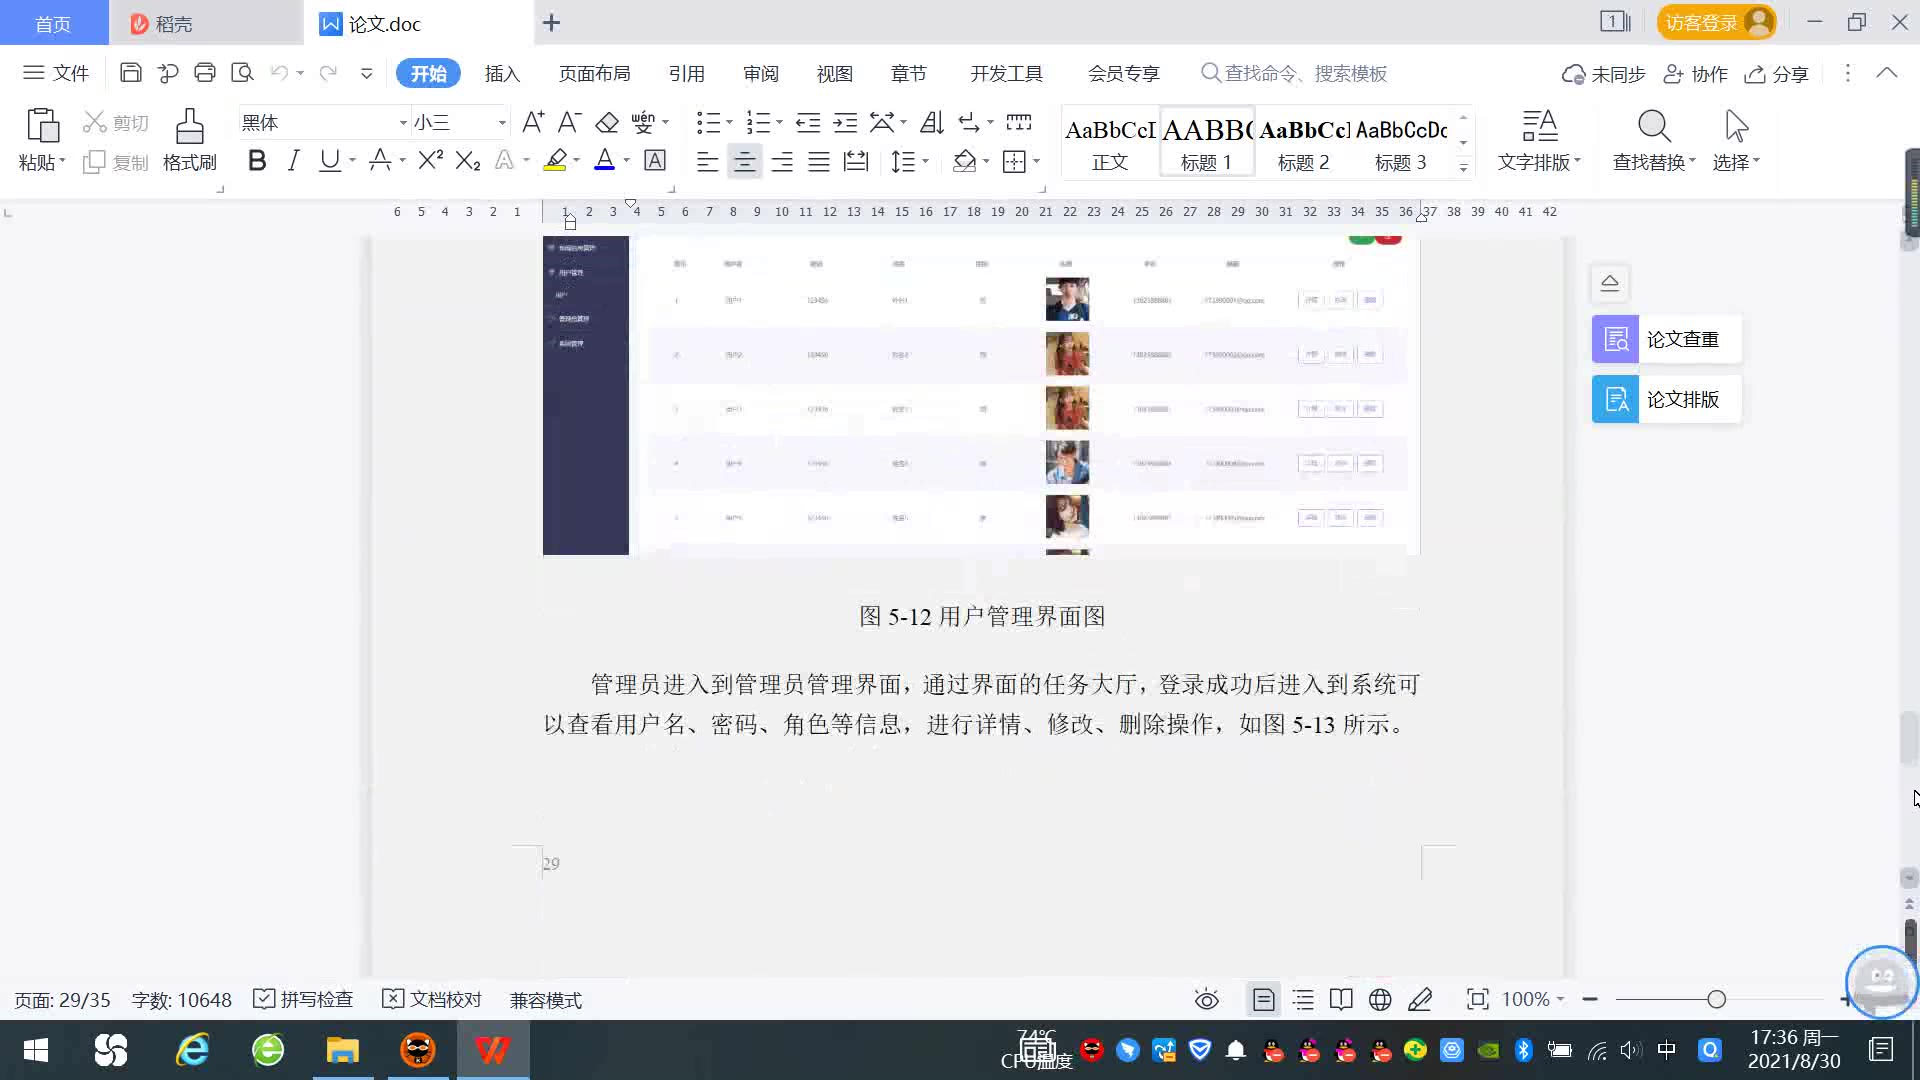Open the font size dropdown (小三)
Viewport: 1920px width, 1080px height.
(x=502, y=123)
